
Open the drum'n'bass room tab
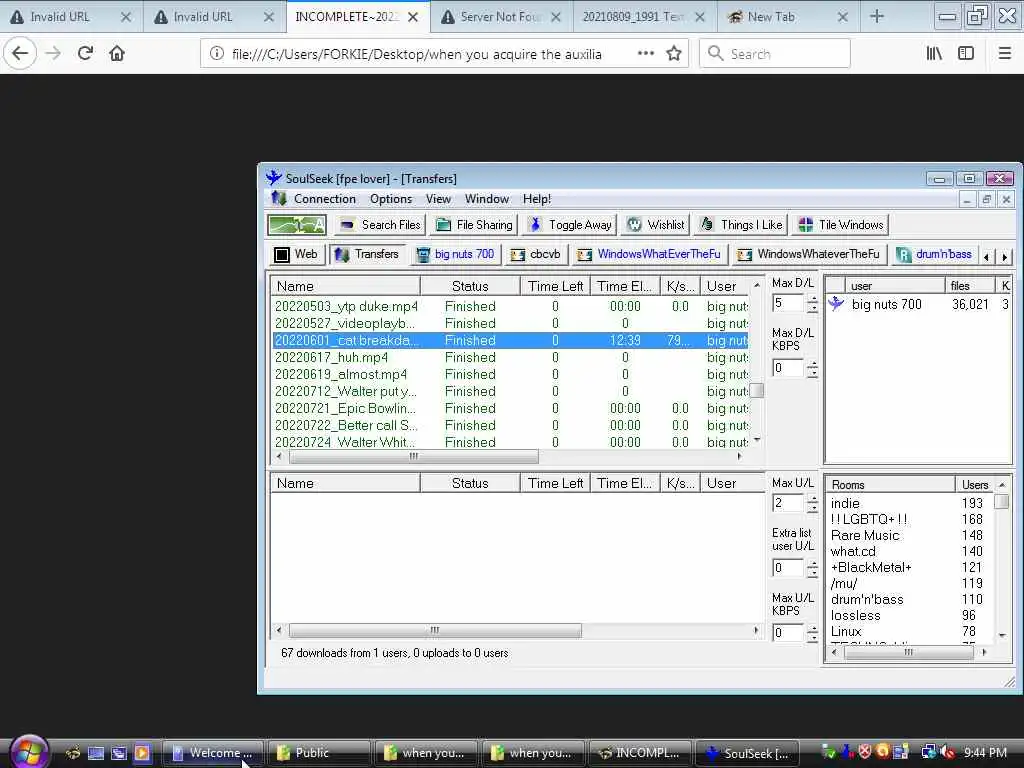point(935,254)
